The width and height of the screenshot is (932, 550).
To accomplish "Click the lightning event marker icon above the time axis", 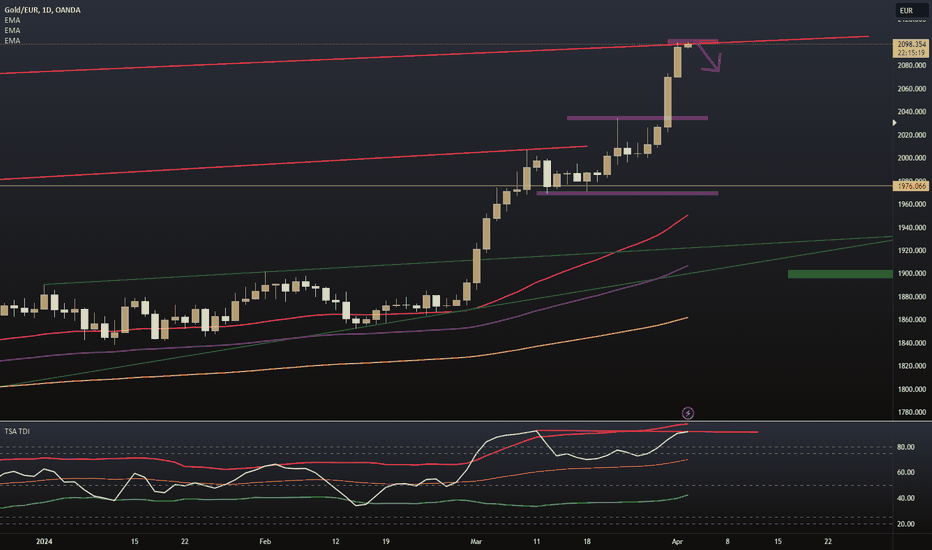I will [688, 413].
